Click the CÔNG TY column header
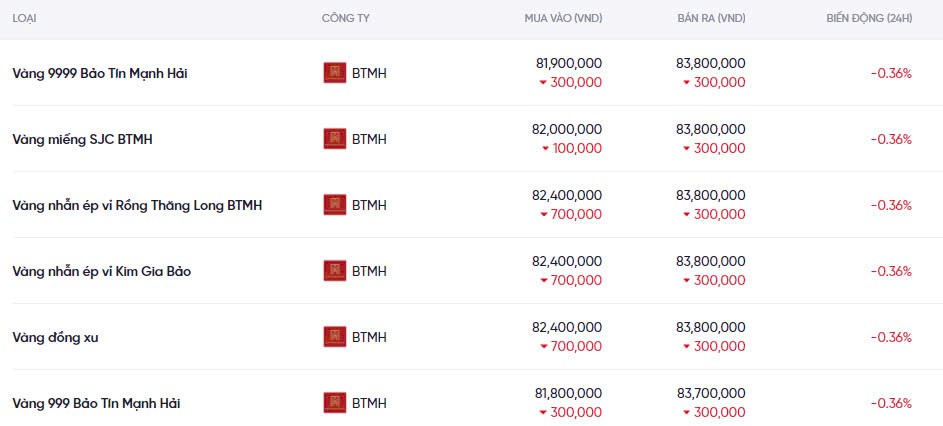Viewport: 943px width, 426px height. click(344, 18)
